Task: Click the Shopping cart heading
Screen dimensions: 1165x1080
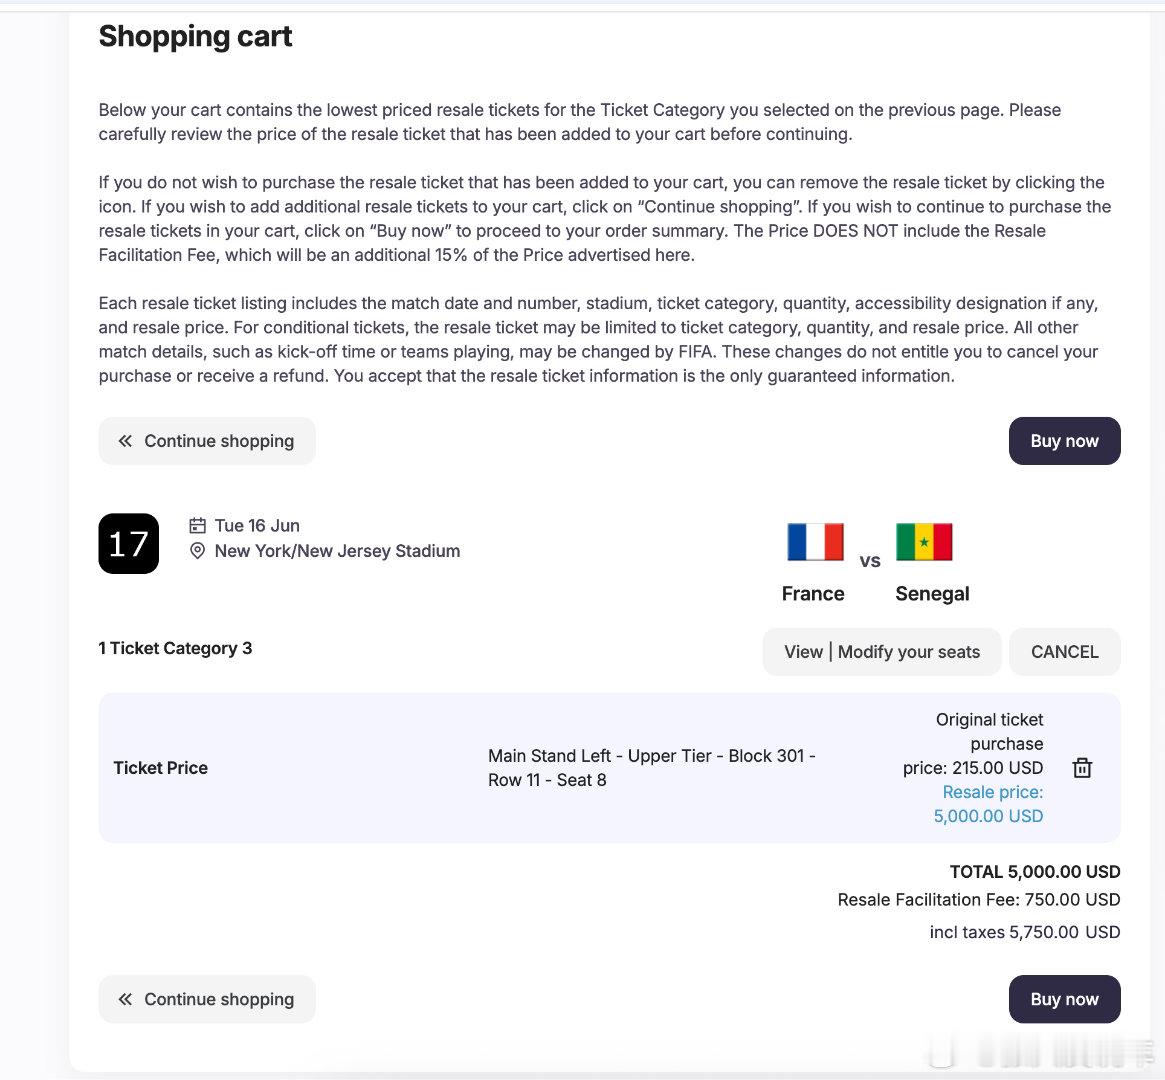Action: [x=195, y=36]
